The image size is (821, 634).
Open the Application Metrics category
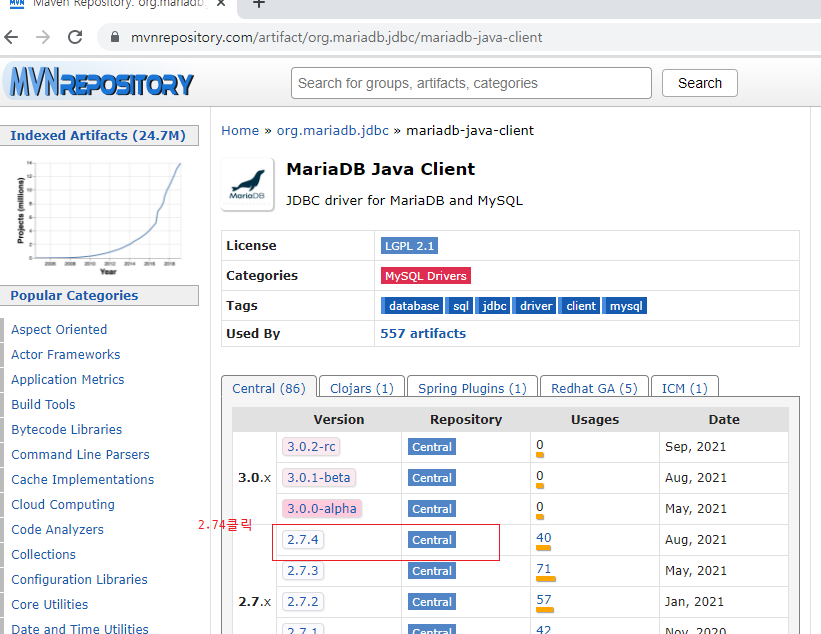(x=68, y=380)
